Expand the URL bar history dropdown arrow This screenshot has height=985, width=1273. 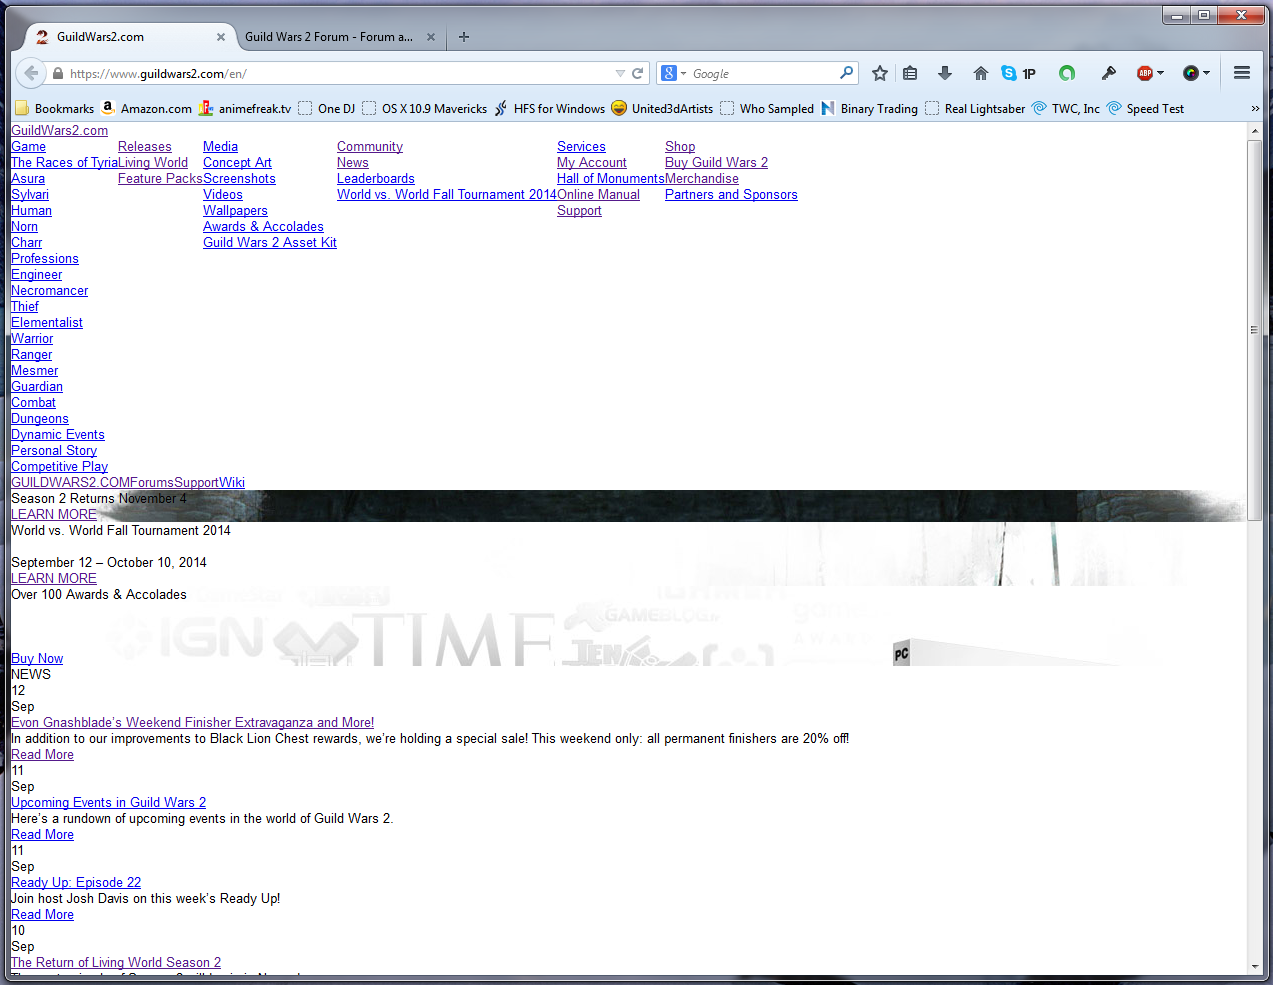(620, 73)
